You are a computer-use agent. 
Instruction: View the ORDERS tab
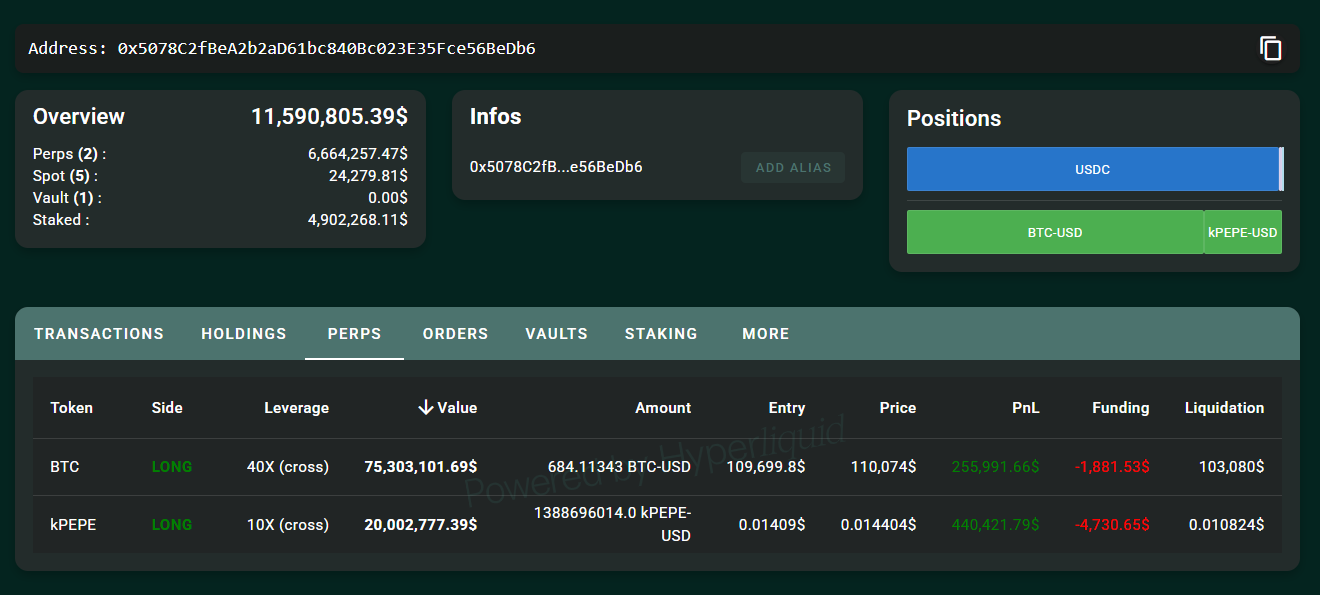(455, 334)
